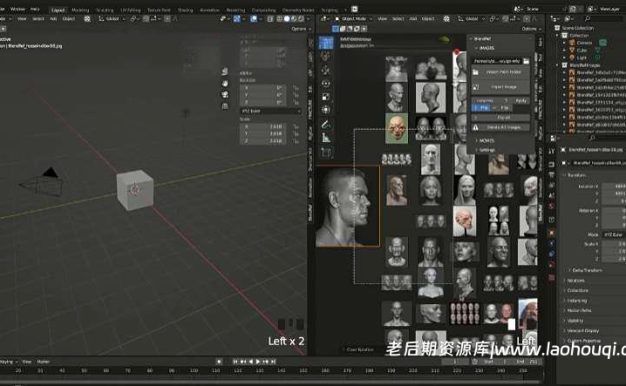
Task: Click the camera view gizmo in left viewport
Action: pos(225,95)
